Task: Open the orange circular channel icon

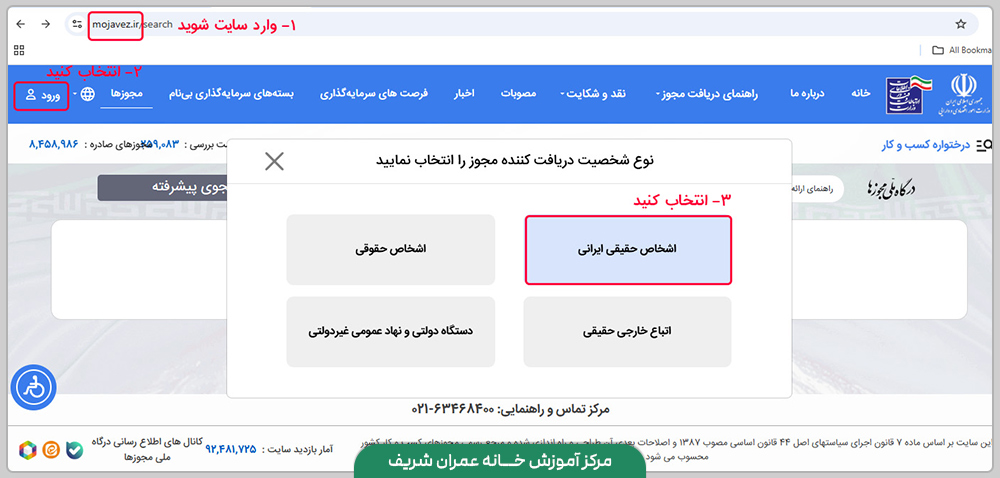Action: click(x=51, y=449)
